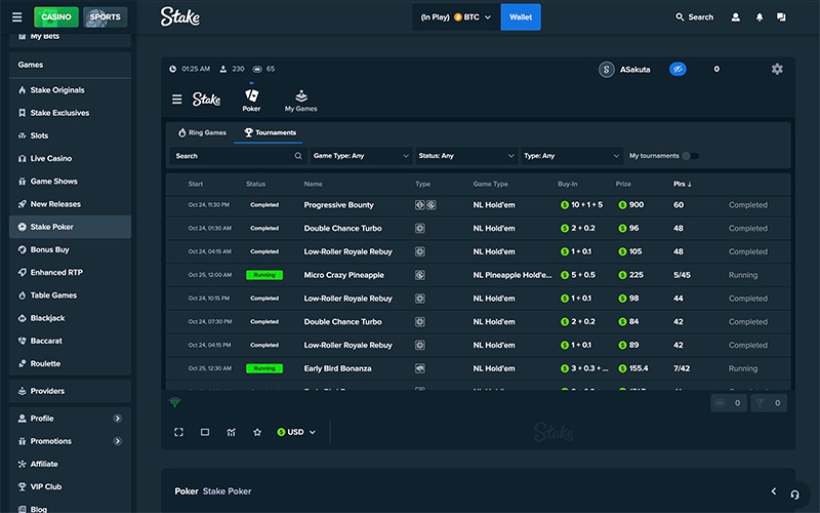Switch to CASINO mode

(56, 17)
